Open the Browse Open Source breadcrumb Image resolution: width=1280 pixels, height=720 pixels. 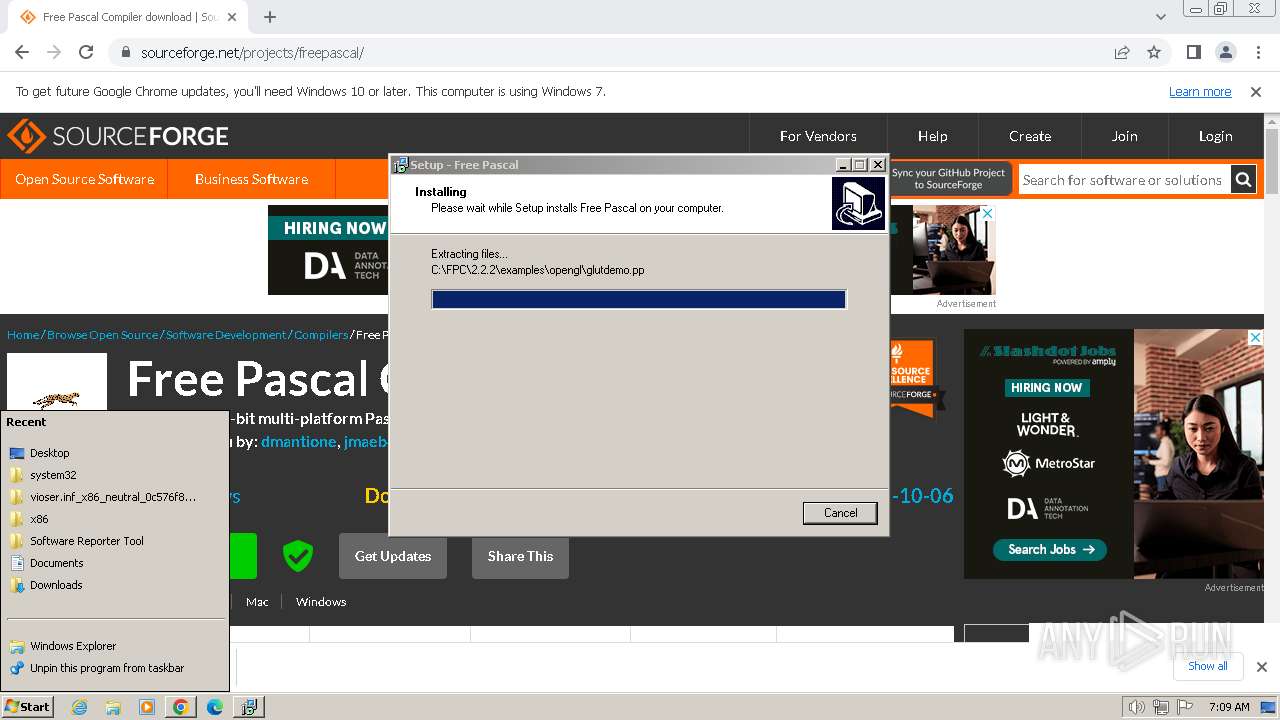click(x=102, y=335)
